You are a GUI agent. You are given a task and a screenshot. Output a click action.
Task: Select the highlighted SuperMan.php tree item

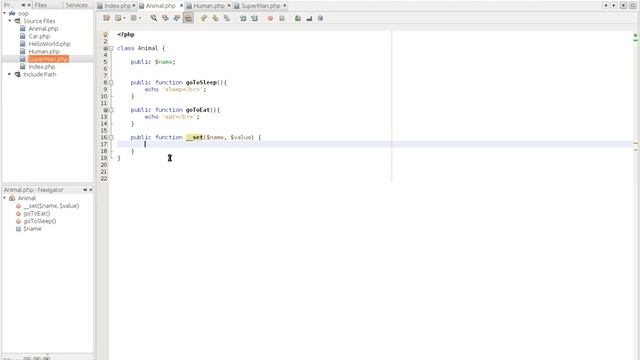pyautogui.click(x=48, y=59)
